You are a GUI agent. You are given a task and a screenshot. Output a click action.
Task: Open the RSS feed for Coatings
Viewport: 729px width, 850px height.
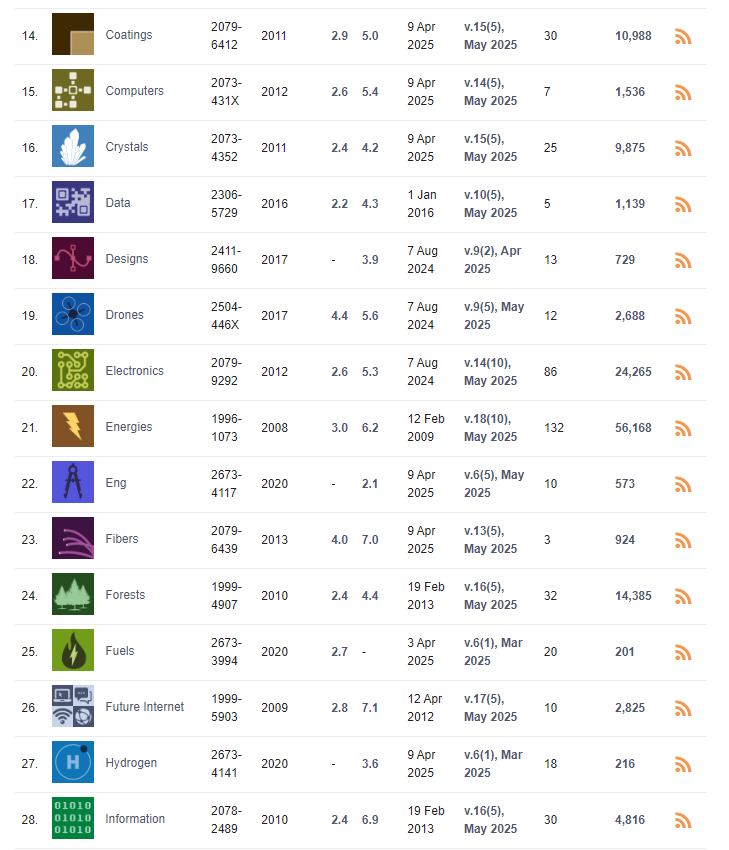click(x=682, y=36)
